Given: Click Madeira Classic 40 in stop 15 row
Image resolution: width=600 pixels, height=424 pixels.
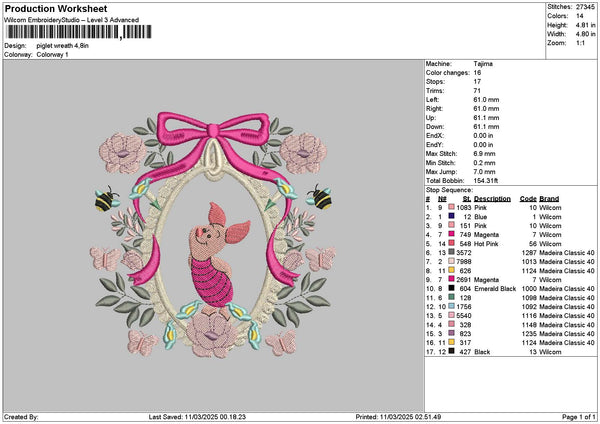Looking at the screenshot, I should 567,334.
